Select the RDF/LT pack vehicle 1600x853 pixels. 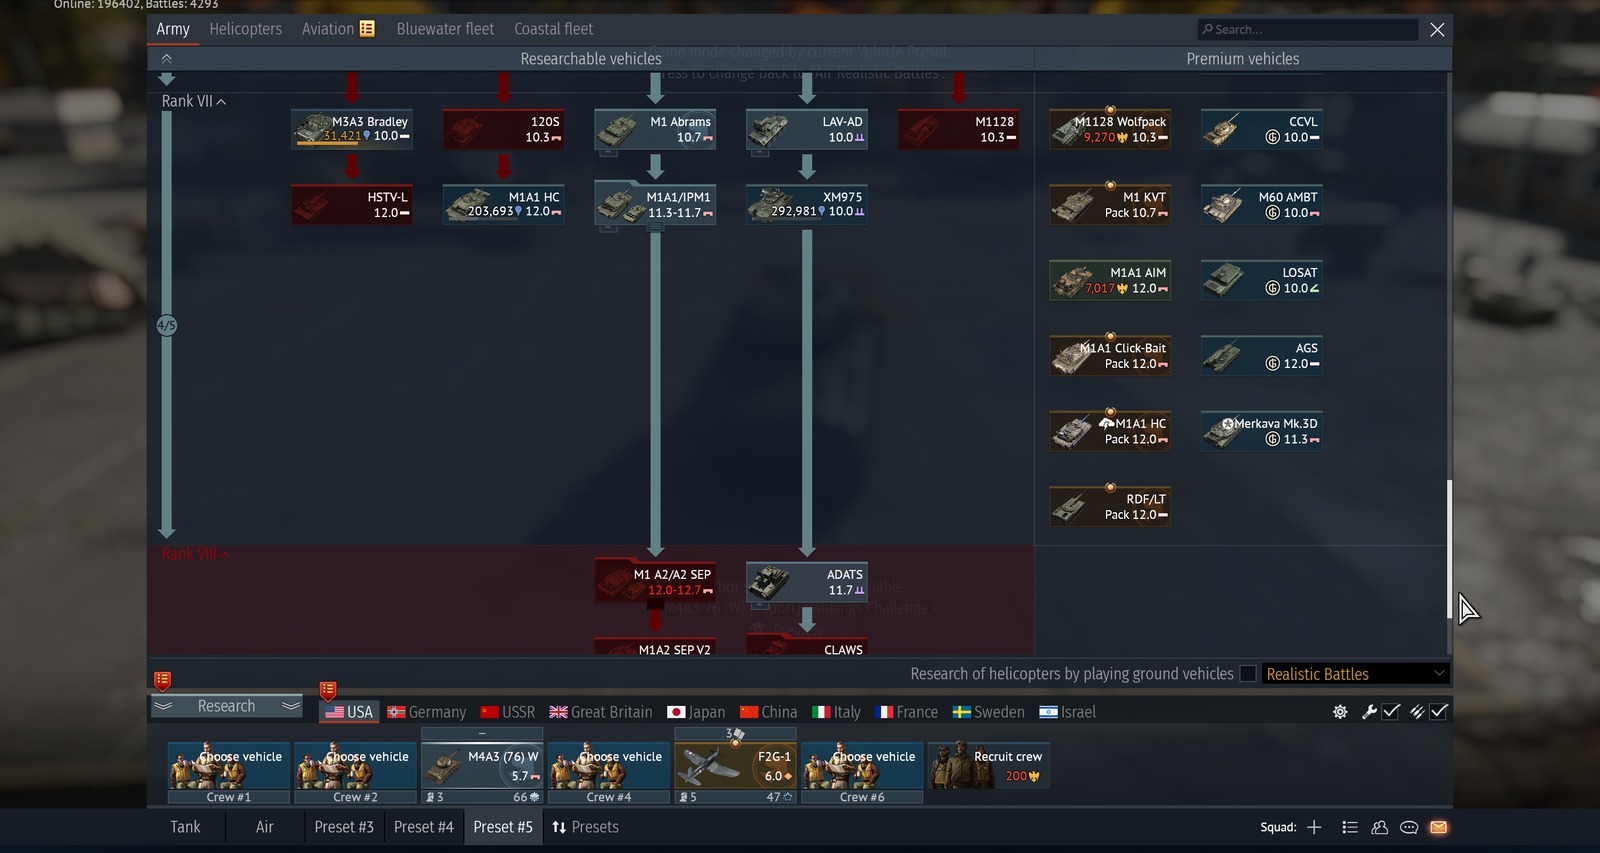tap(1110, 507)
